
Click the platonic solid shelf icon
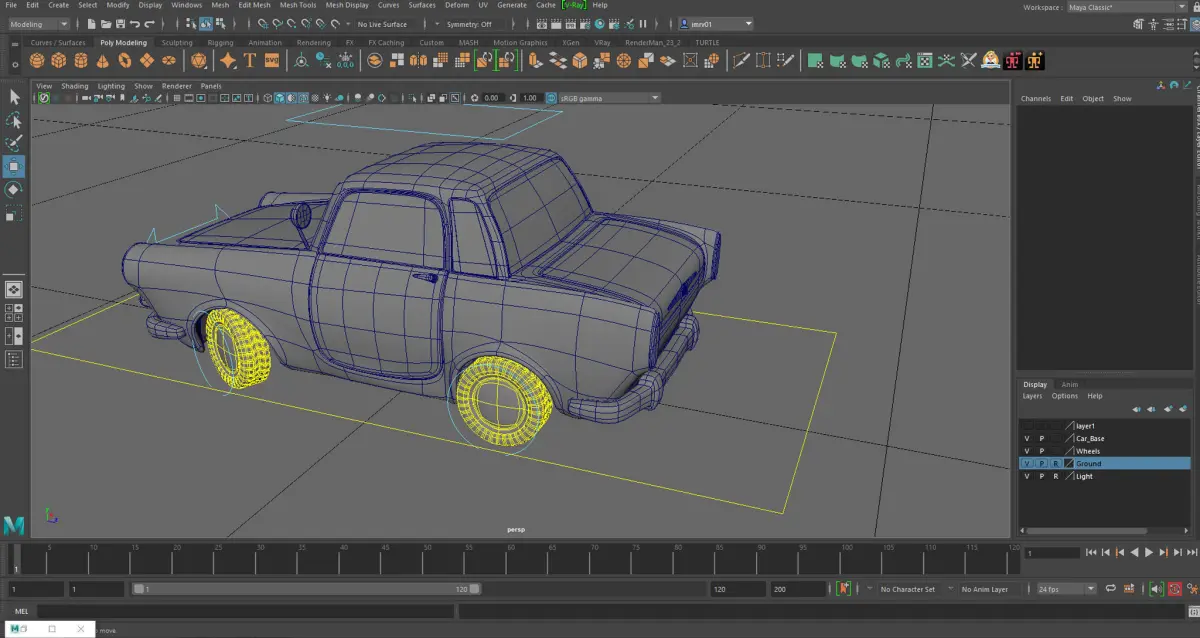coord(199,61)
